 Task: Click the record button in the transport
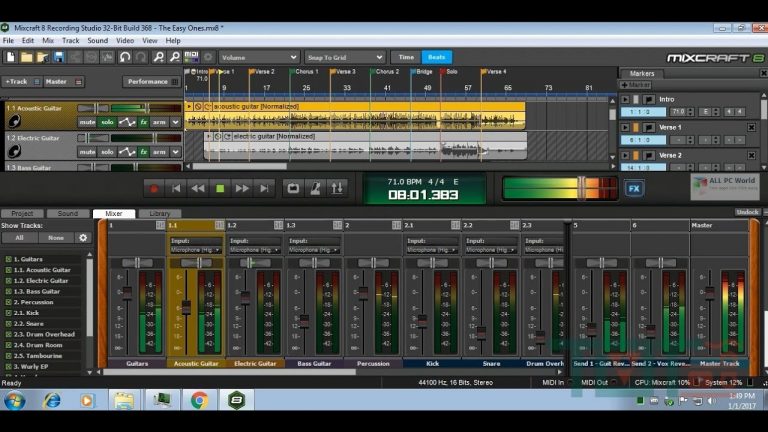pyautogui.click(x=154, y=189)
